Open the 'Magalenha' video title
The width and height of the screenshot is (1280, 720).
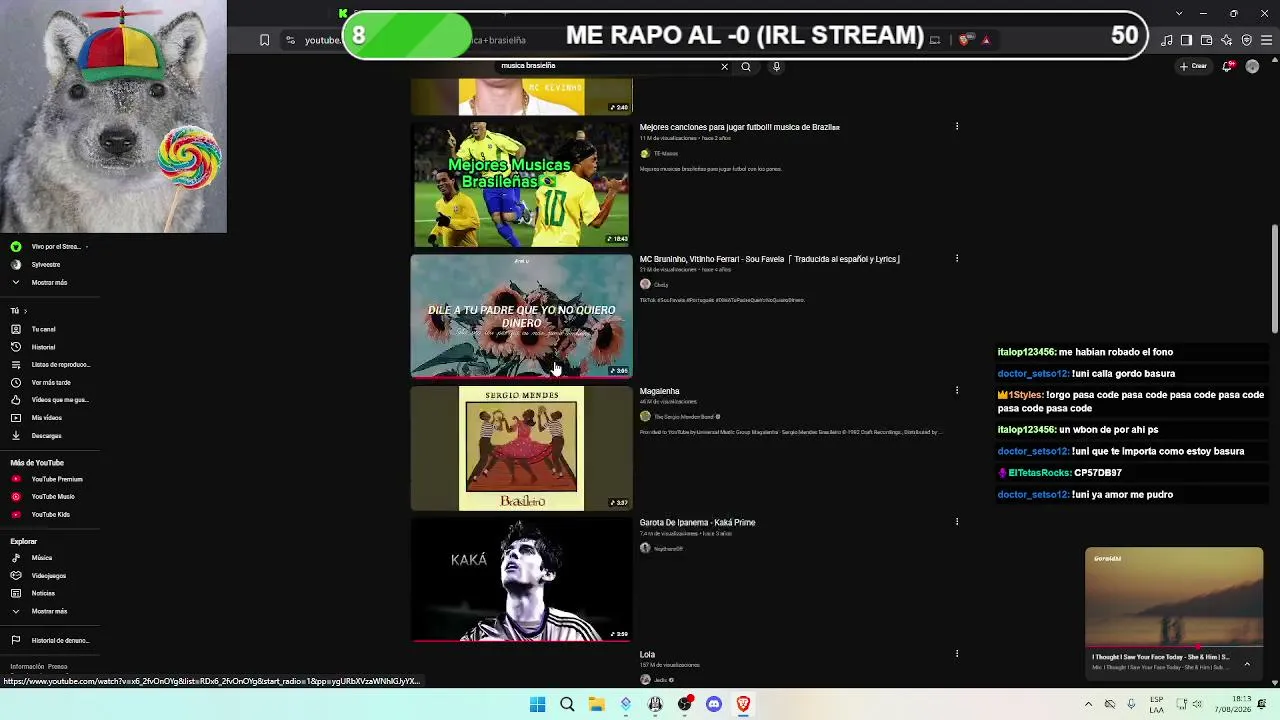point(659,391)
